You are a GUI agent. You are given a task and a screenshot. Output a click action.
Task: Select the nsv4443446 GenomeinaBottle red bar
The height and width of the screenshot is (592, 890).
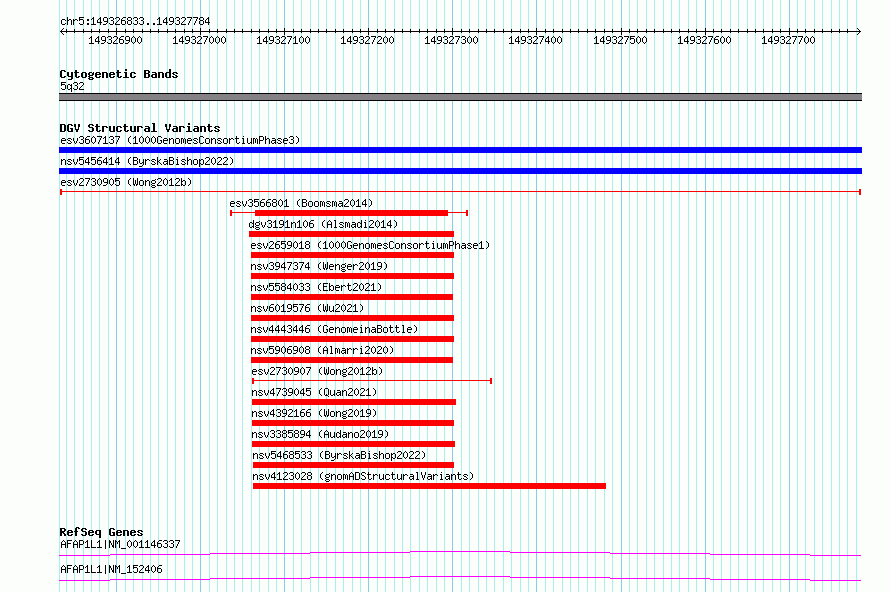[352, 339]
